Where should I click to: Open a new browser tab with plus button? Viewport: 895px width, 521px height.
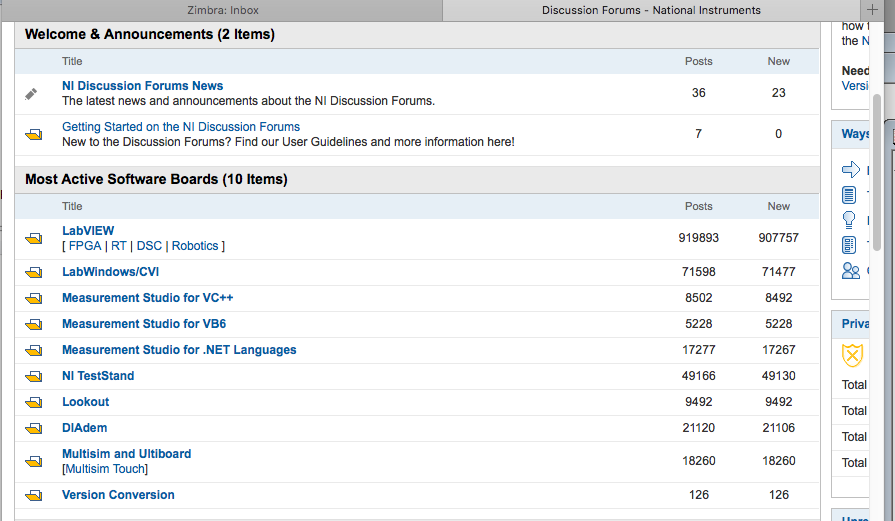pyautogui.click(x=872, y=10)
